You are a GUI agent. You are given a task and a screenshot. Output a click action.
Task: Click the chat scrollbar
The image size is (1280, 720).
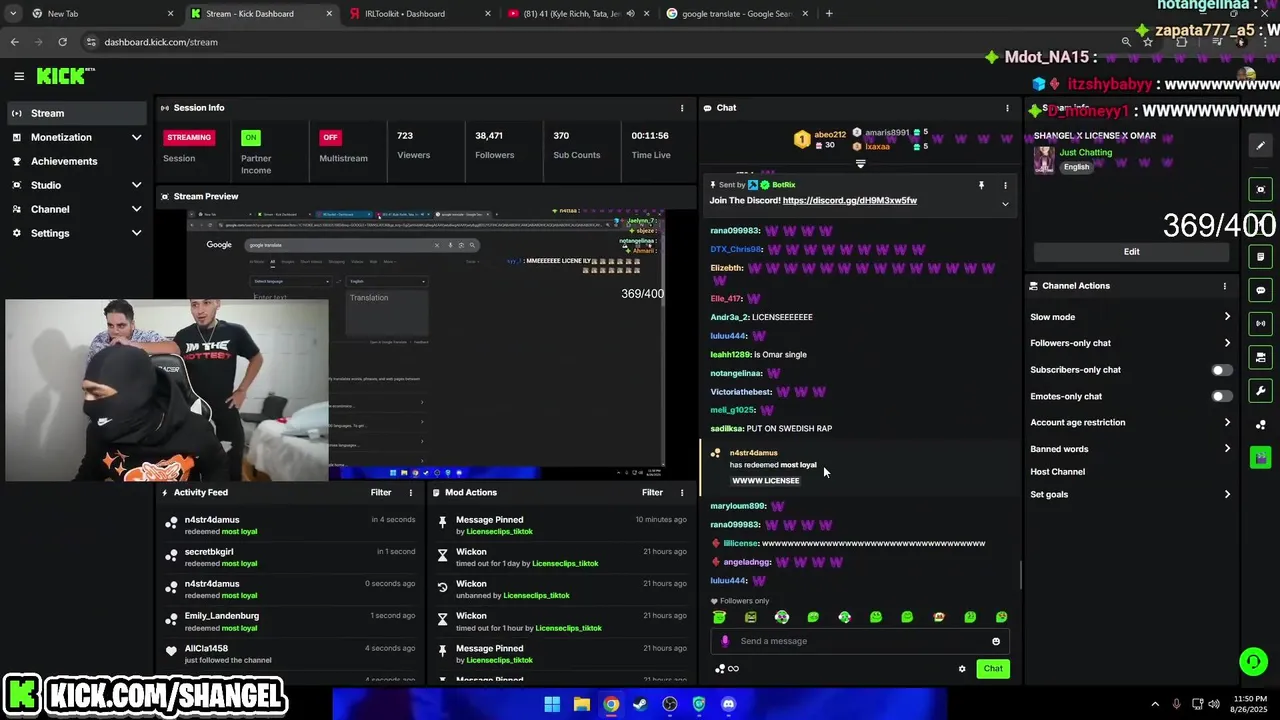1021,576
